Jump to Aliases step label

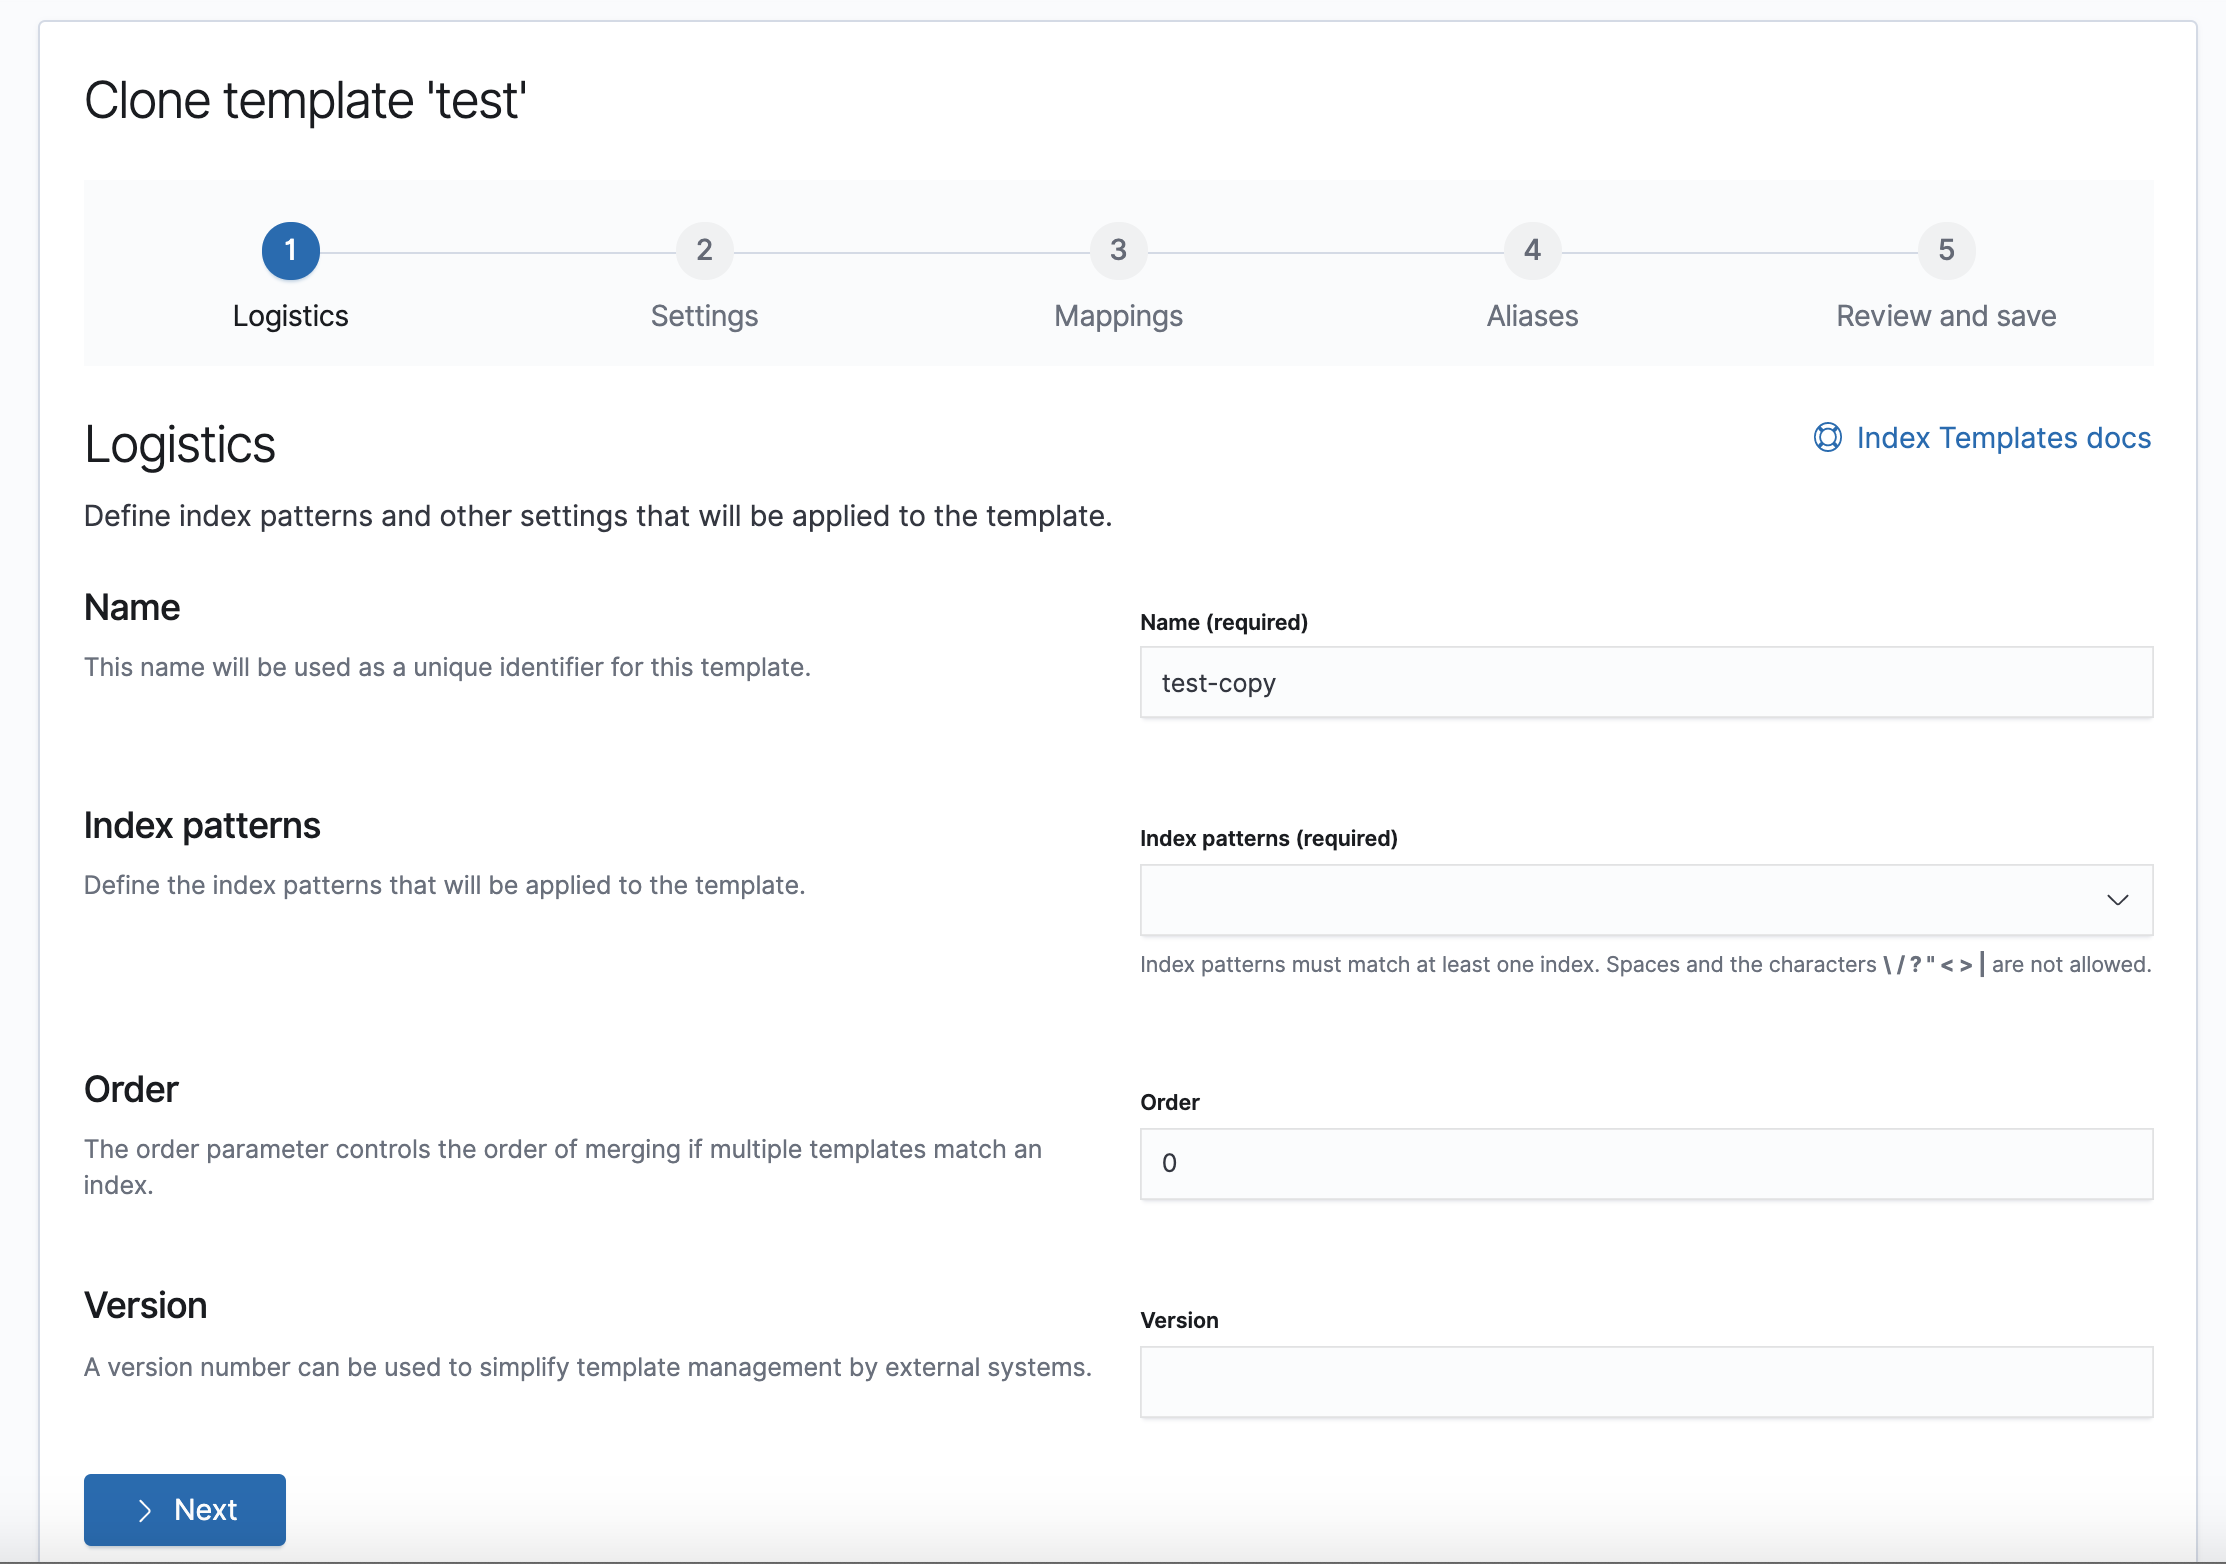point(1532,316)
